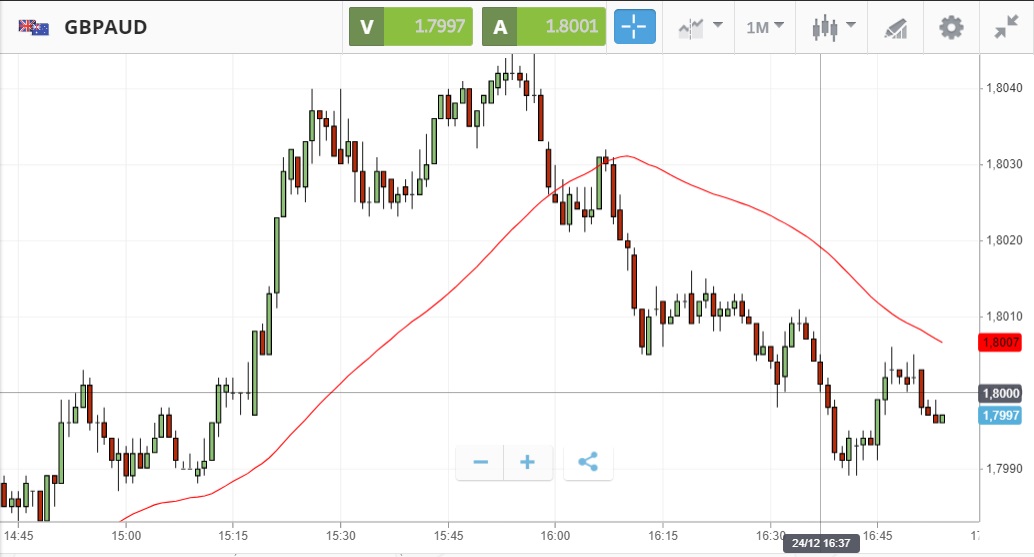Click the GBPAUD instrument name
This screenshot has height=557, width=1034.
105,27
